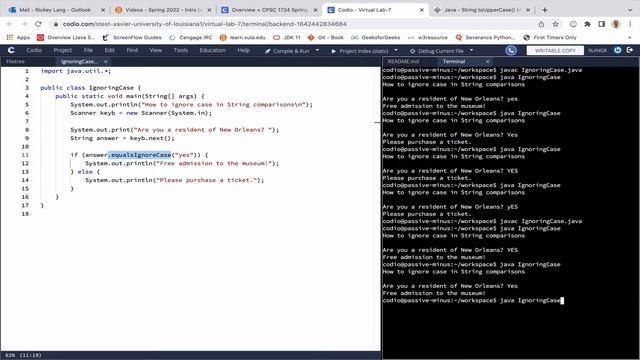Open the Apps bookmark shortcut

click(x=18, y=38)
